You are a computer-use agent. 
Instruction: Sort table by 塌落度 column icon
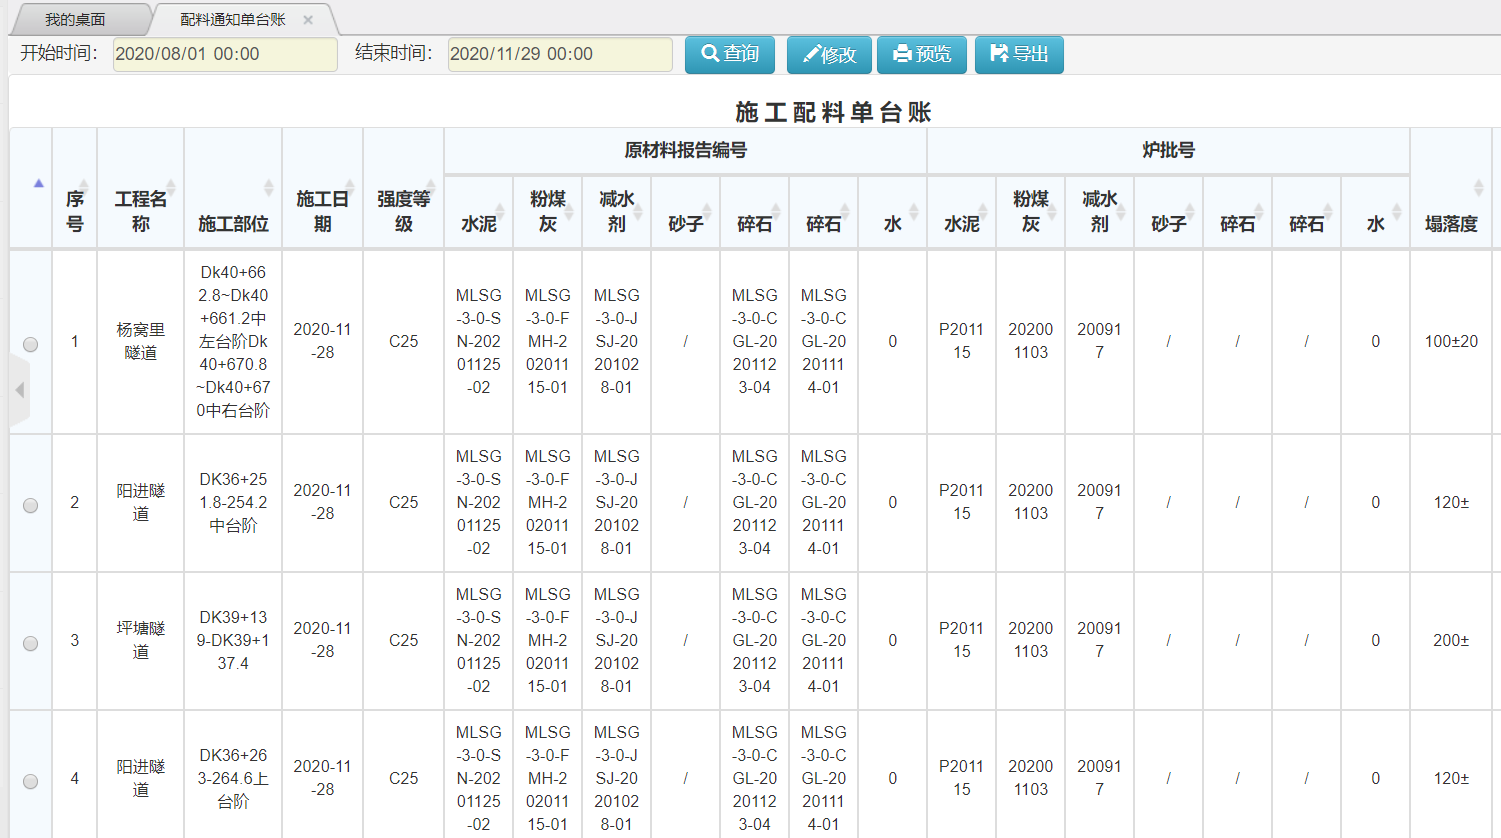point(1478,187)
